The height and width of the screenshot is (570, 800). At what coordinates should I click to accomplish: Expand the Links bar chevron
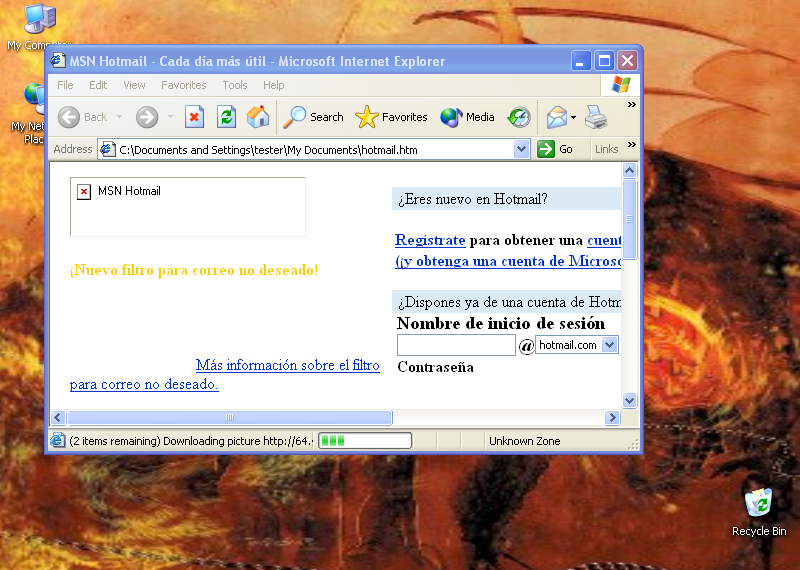tap(632, 145)
